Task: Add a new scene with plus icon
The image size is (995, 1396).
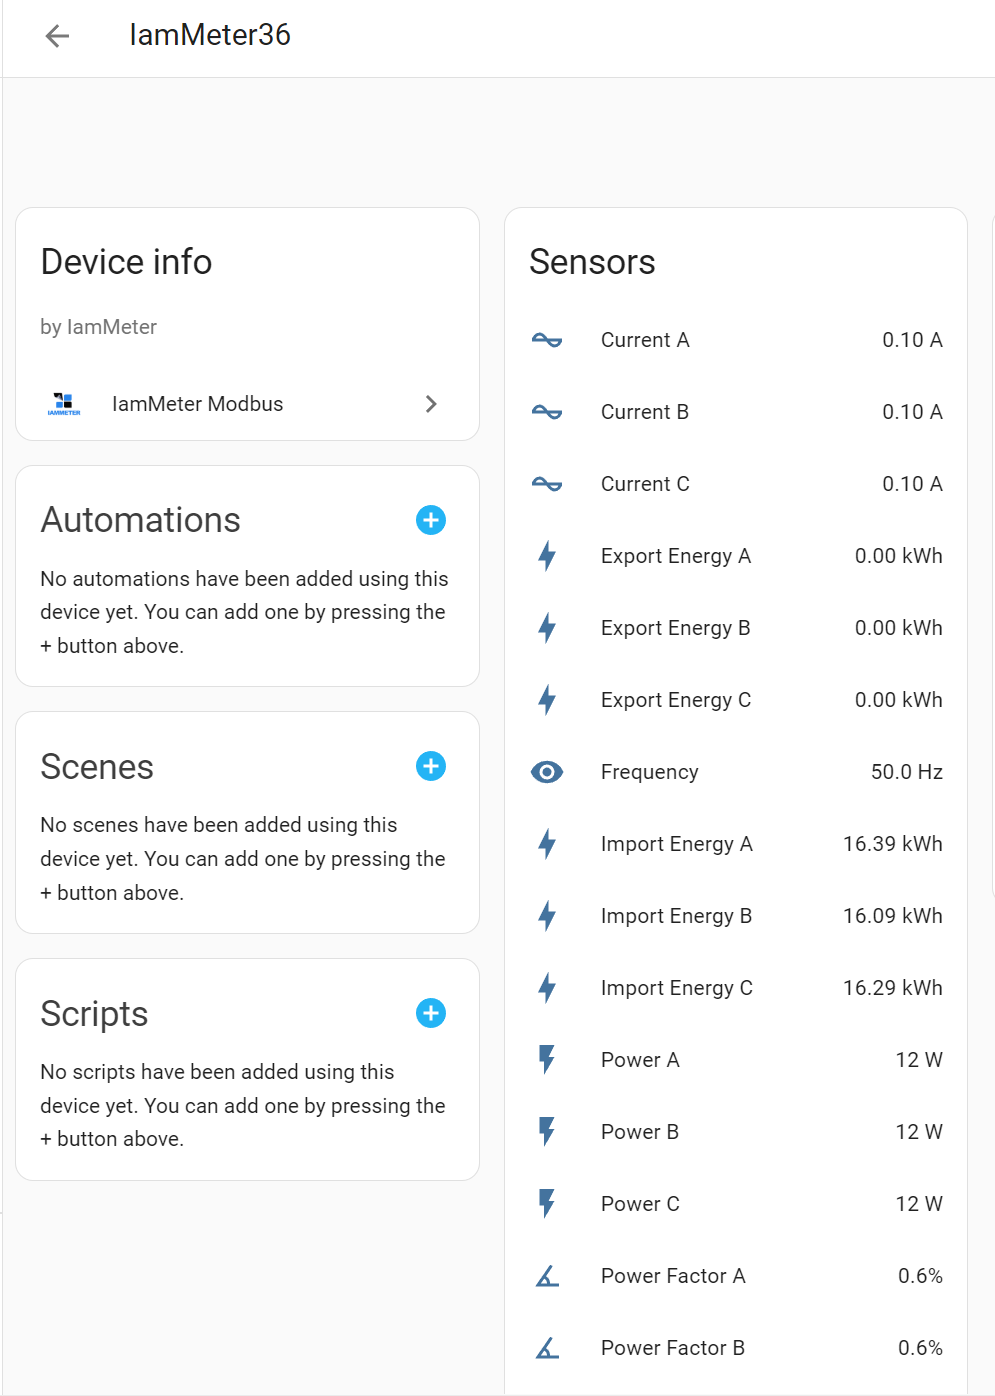Action: 431,766
